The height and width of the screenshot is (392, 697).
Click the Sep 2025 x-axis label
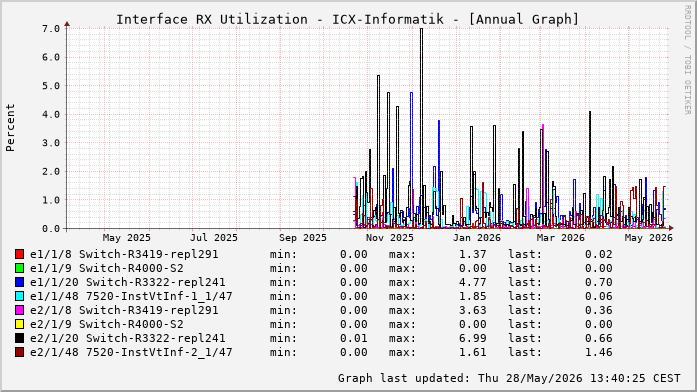pyautogui.click(x=303, y=238)
